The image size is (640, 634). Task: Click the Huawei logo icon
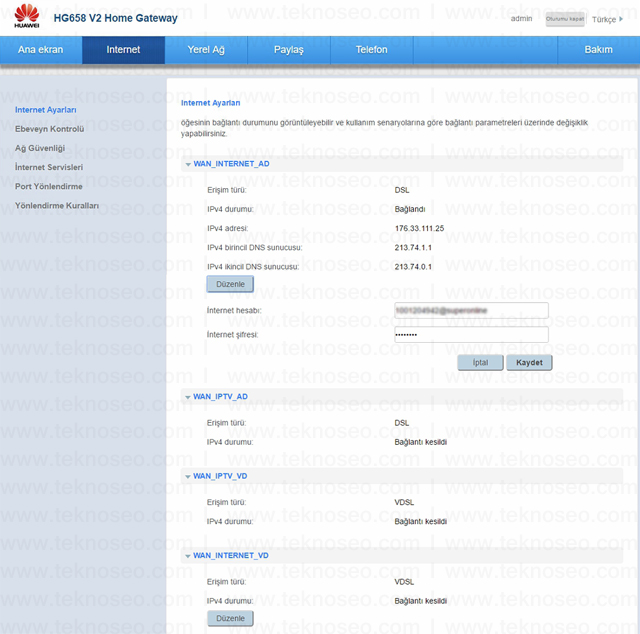(x=27, y=16)
